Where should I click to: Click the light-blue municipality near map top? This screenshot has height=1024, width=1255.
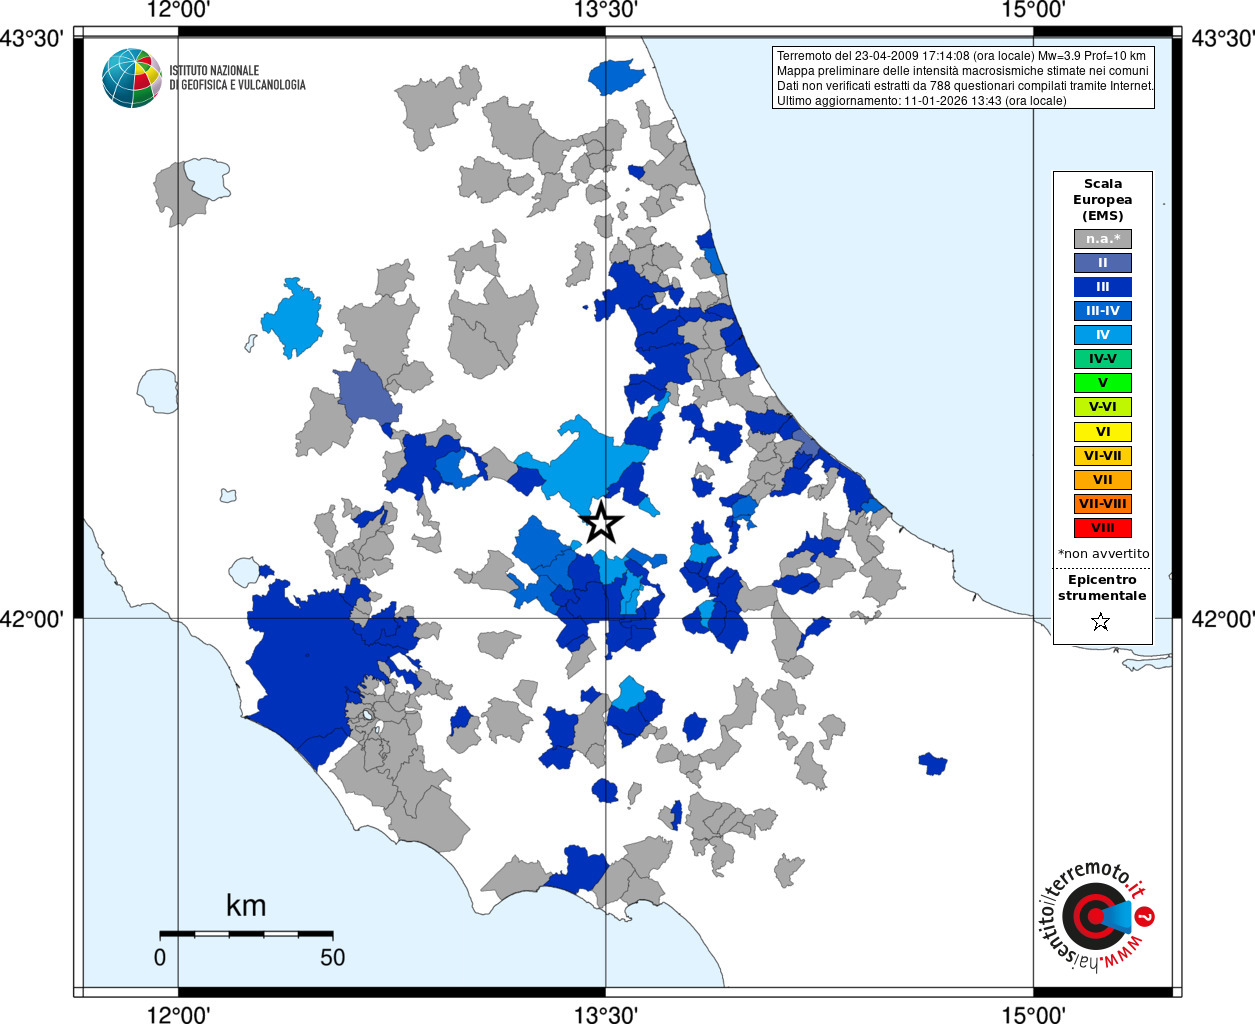617,76
